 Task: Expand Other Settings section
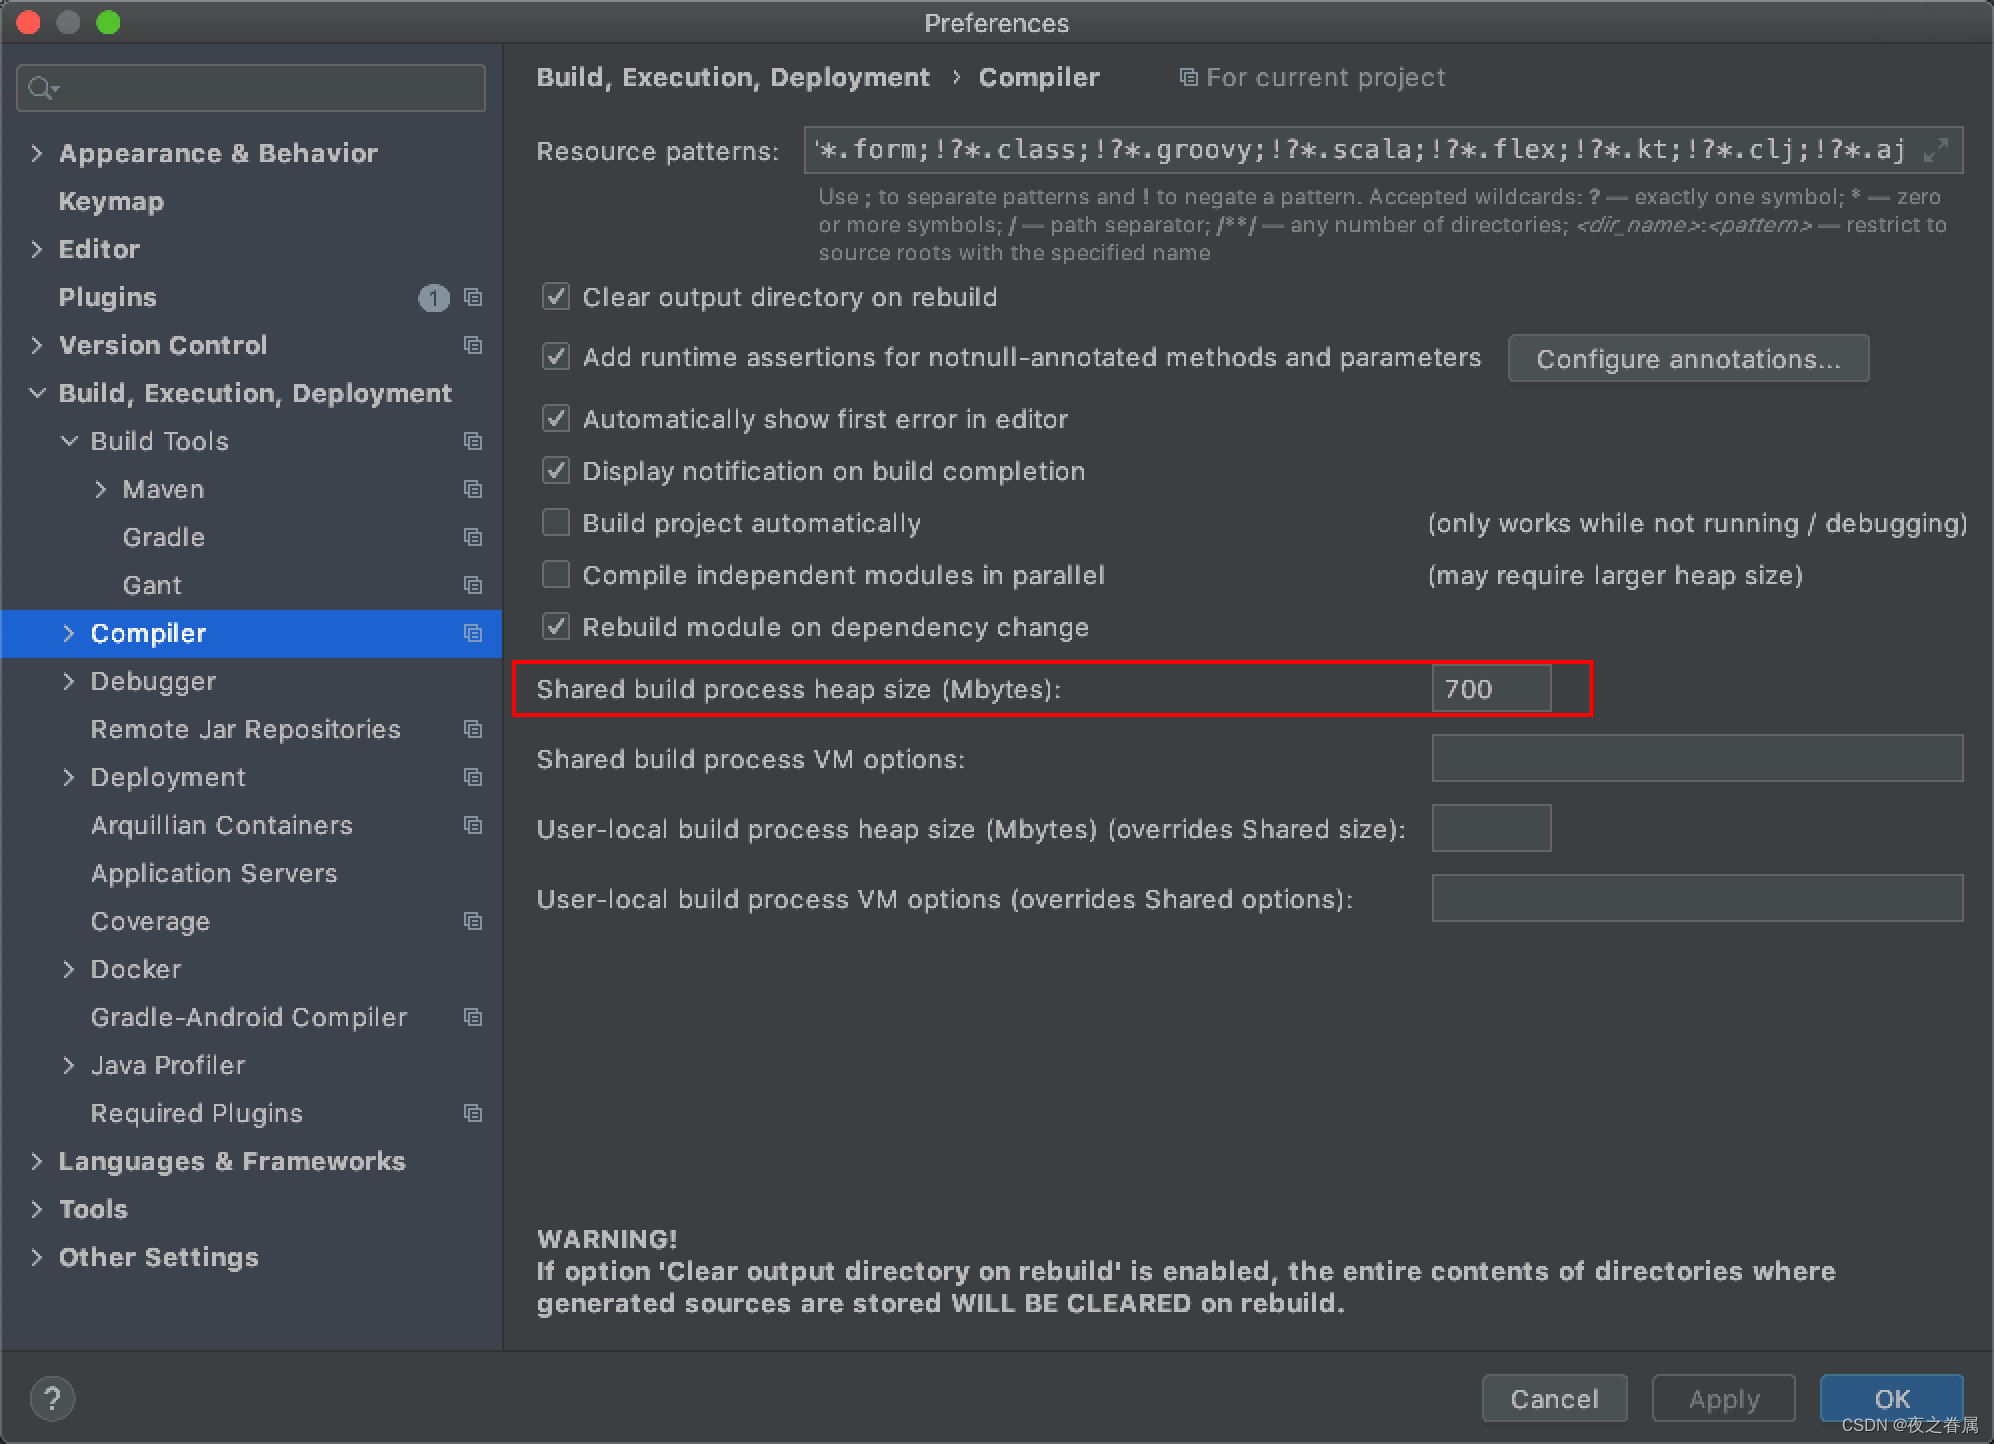[37, 1257]
